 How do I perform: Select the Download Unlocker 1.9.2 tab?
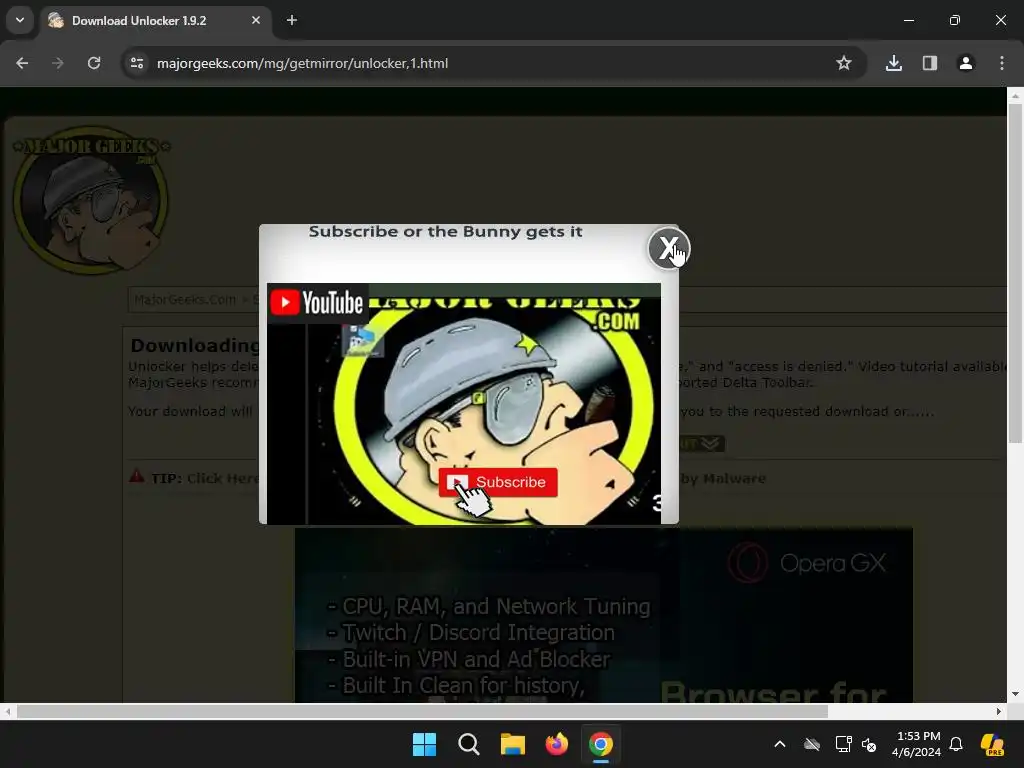coord(157,21)
